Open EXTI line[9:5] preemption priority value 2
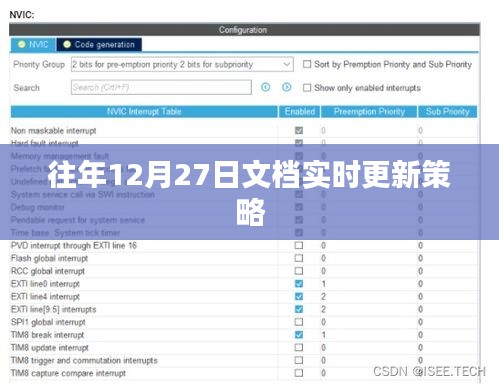Screen dimensions: 499x385 tap(323, 309)
